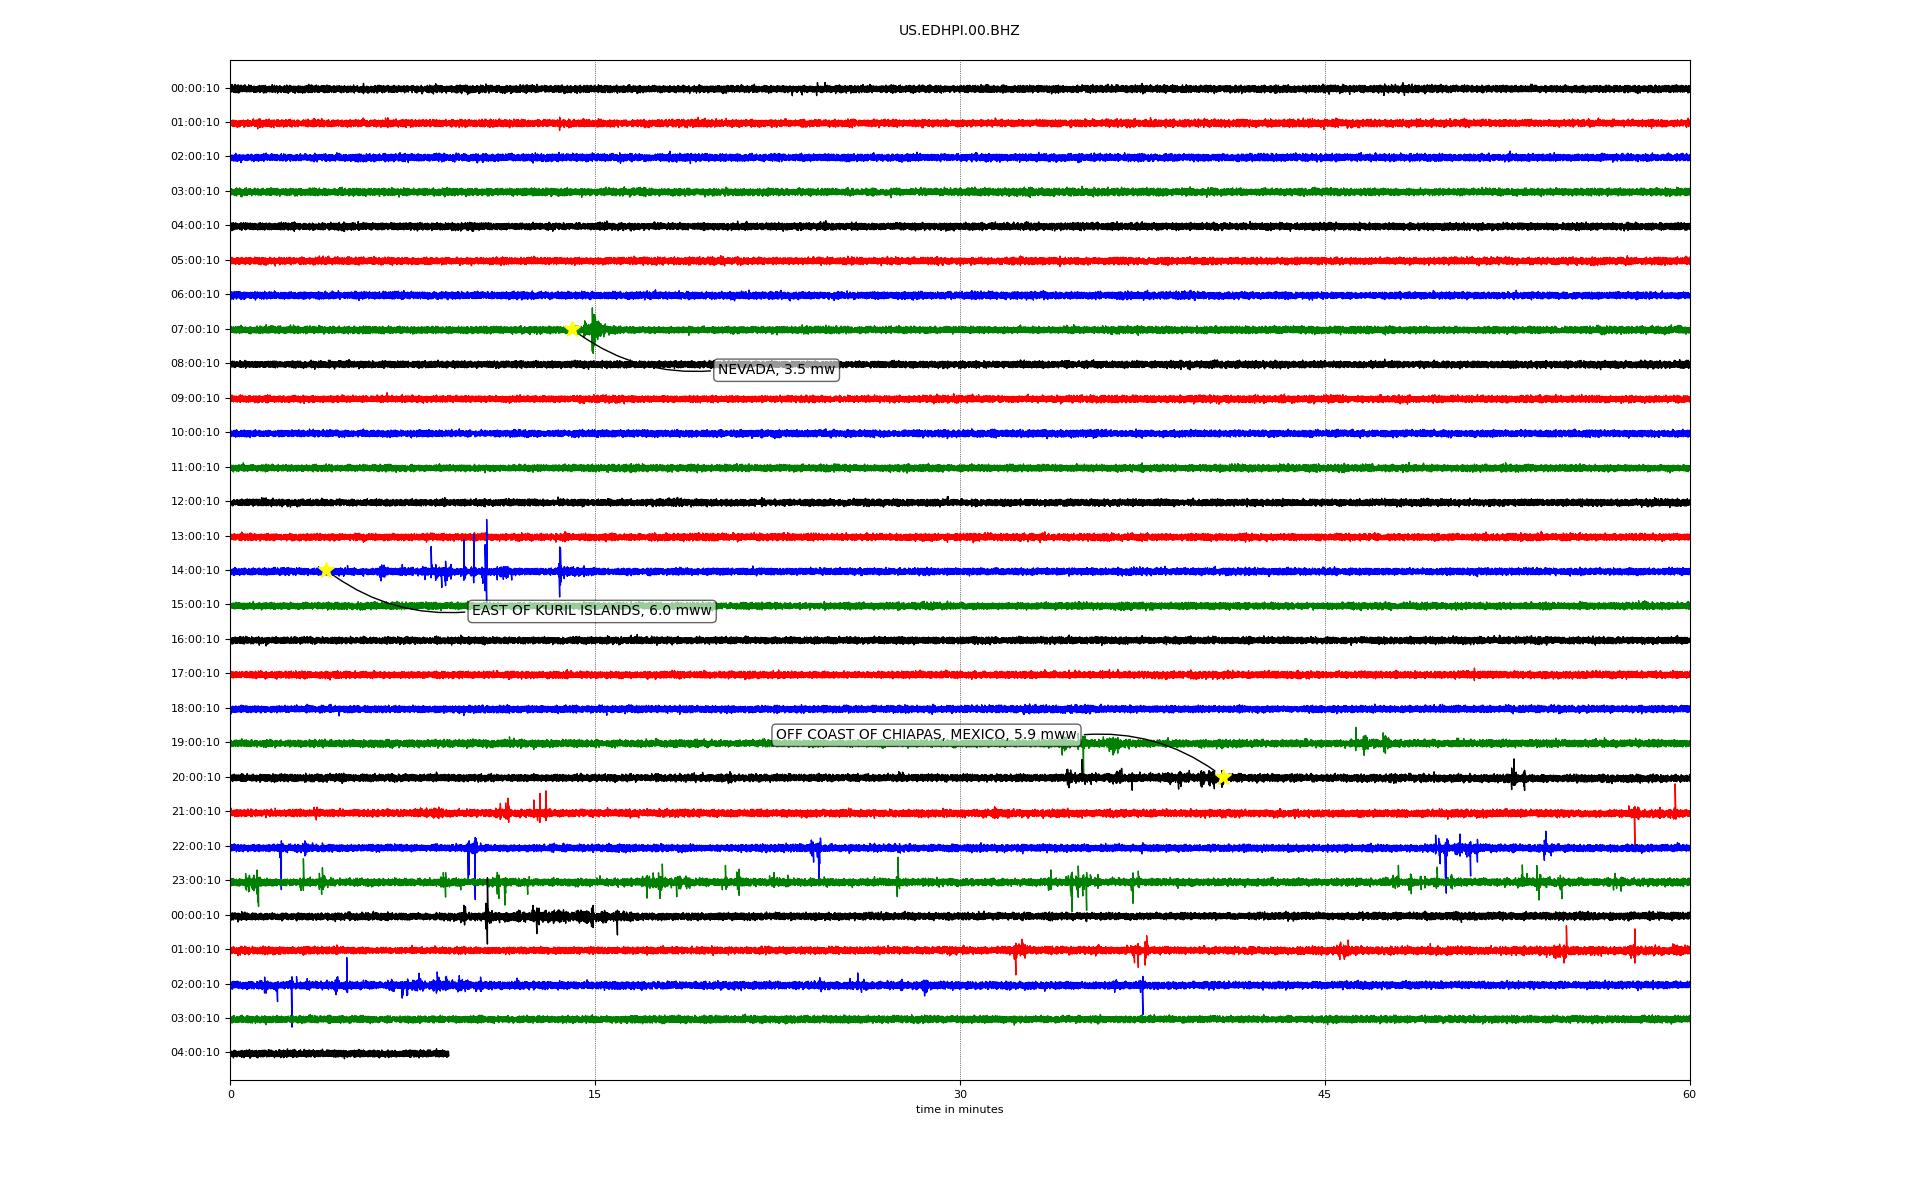This screenshot has width=1920, height=1200.
Task: Click the plot title US.EDHPI.00.BHZ
Action: click(x=959, y=31)
